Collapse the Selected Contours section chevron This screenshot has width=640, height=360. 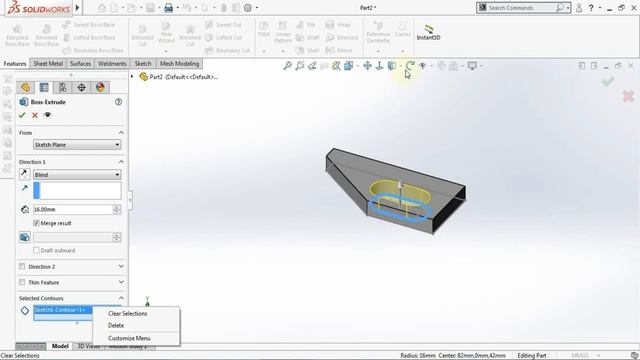click(x=121, y=298)
